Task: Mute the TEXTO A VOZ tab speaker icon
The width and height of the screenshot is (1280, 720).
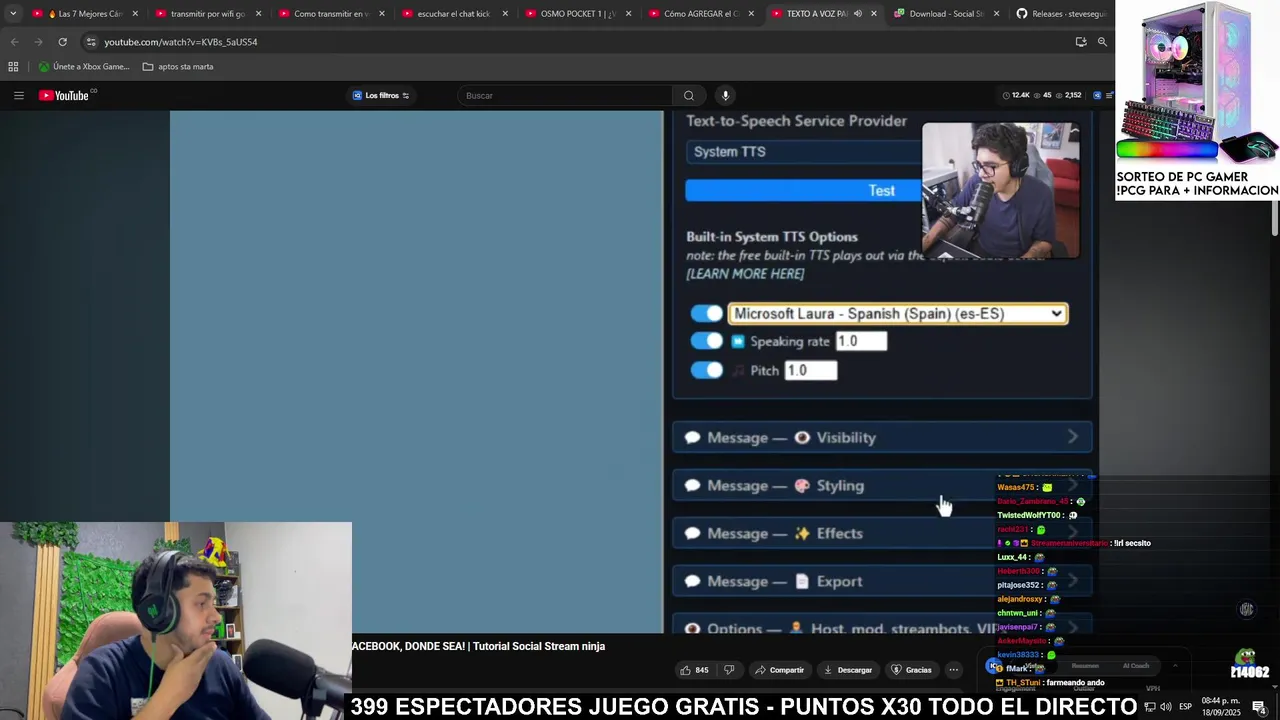Action: click(857, 14)
